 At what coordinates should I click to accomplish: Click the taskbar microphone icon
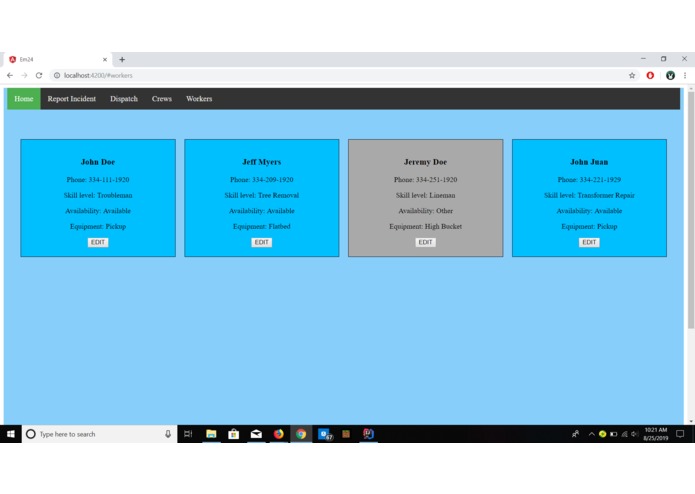tap(168, 434)
